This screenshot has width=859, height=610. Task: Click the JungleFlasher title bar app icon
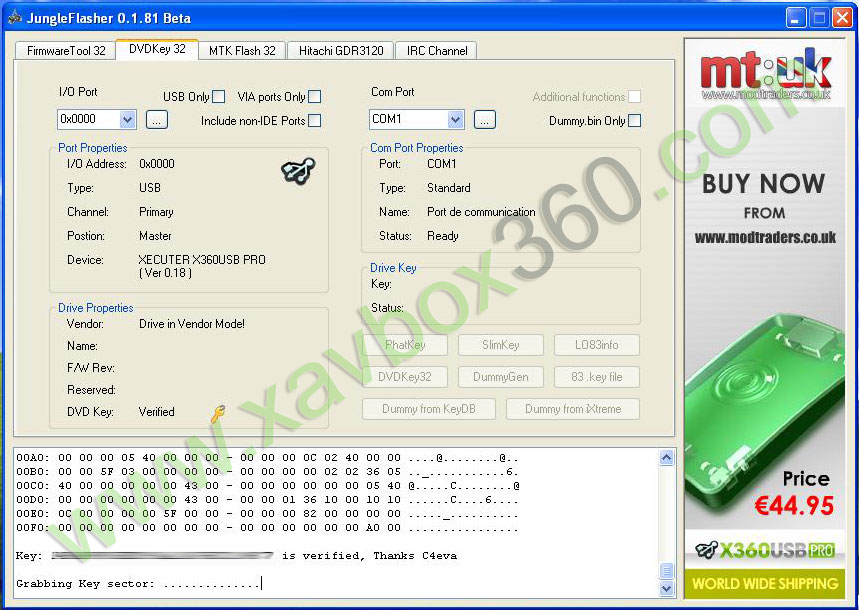[x=15, y=17]
